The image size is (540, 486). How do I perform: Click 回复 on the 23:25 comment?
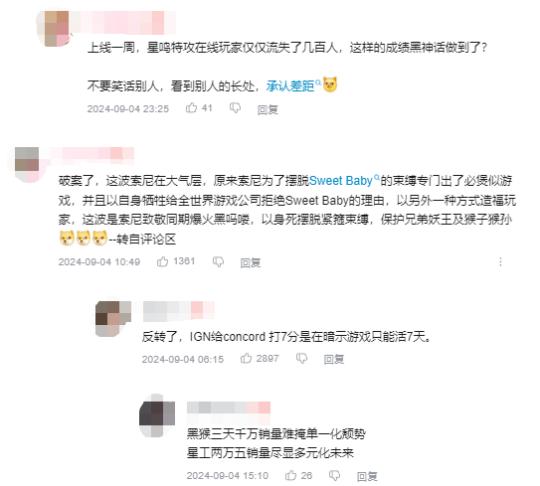coord(268,109)
